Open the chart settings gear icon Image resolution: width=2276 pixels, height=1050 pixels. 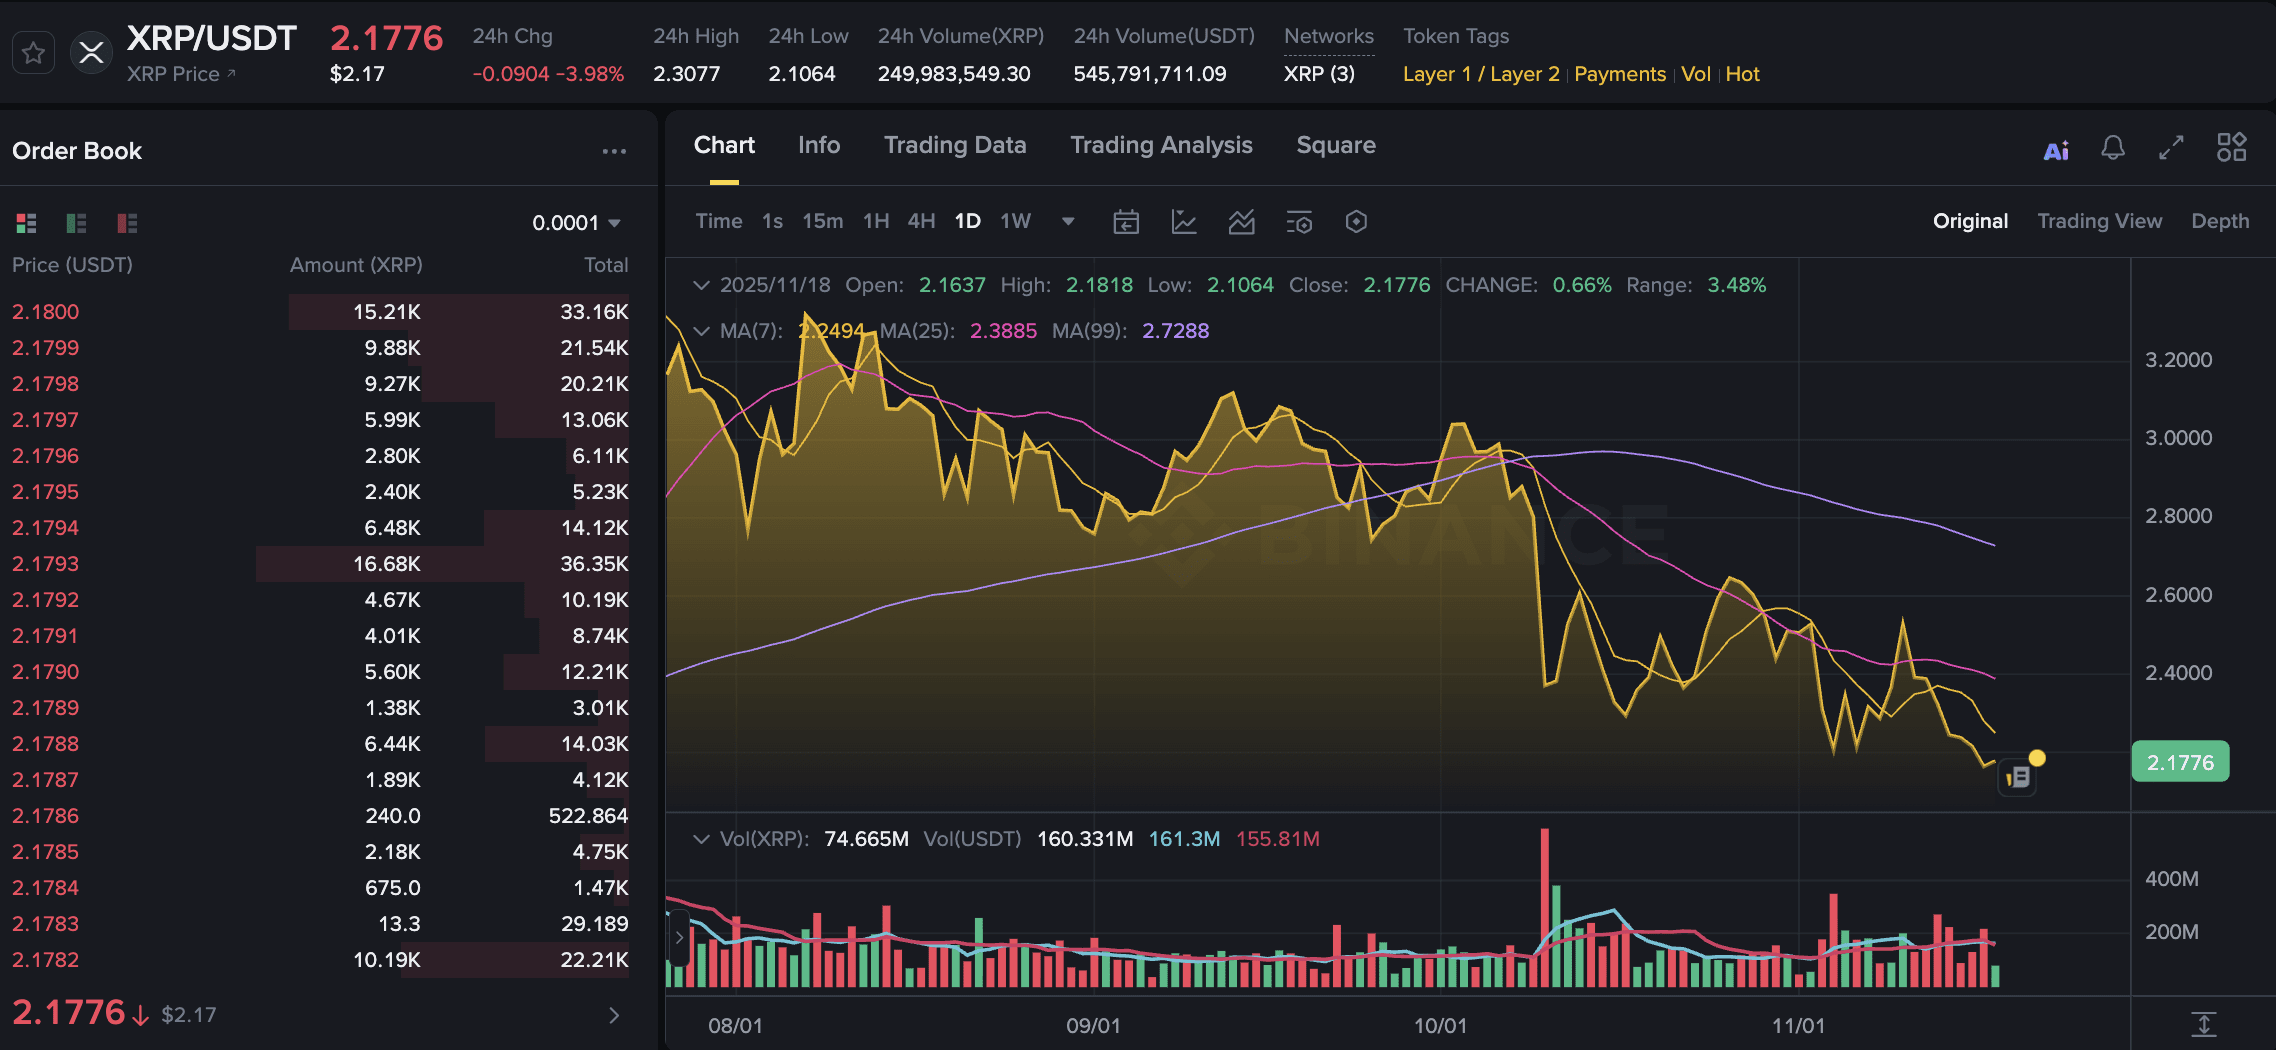[x=1356, y=222]
